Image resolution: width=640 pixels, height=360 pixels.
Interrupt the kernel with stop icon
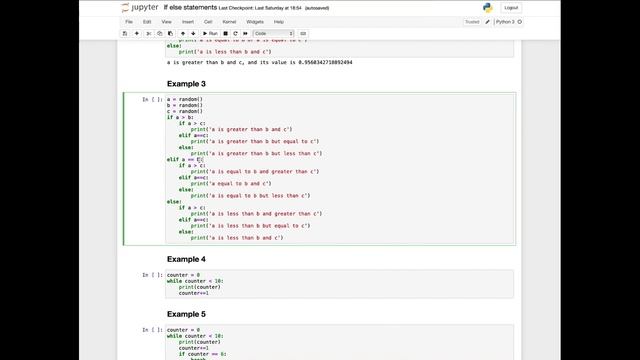point(225,33)
